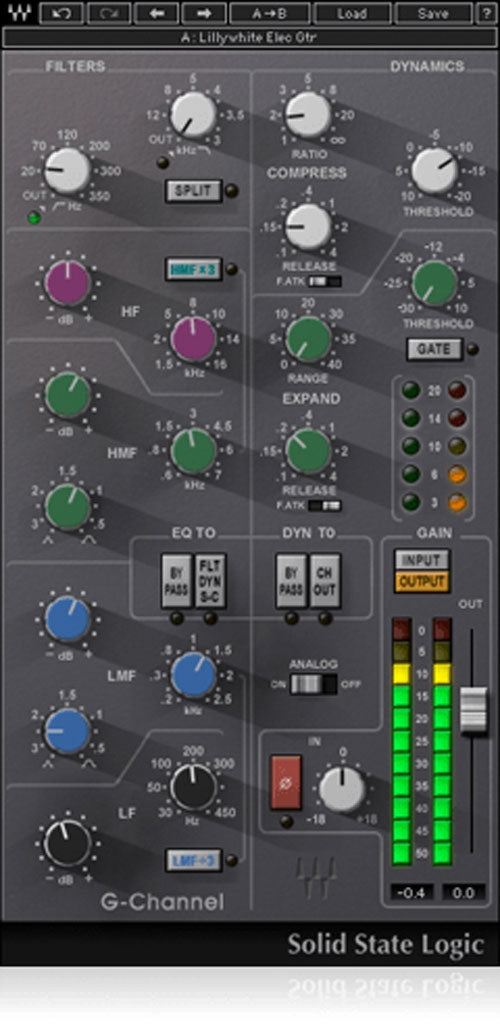500x1029 pixels.
Task: Click the HMF gain dB knob
Action: tap(68, 395)
